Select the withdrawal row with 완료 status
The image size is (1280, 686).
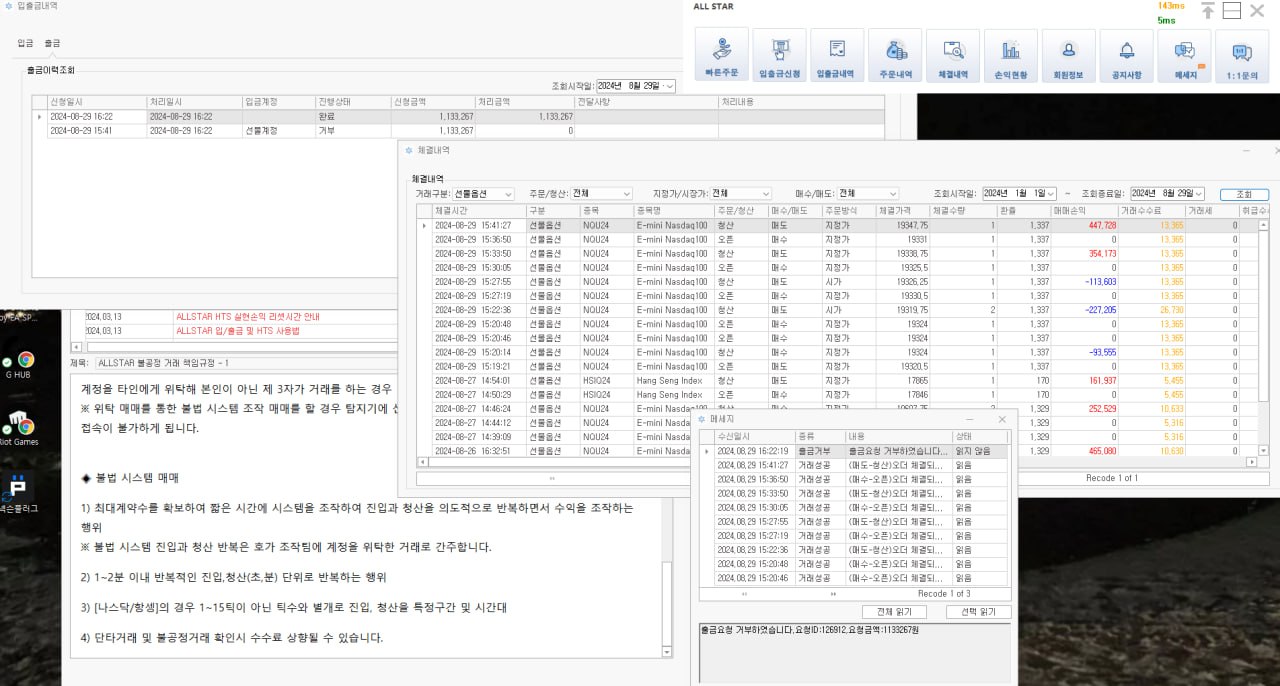[459, 117]
